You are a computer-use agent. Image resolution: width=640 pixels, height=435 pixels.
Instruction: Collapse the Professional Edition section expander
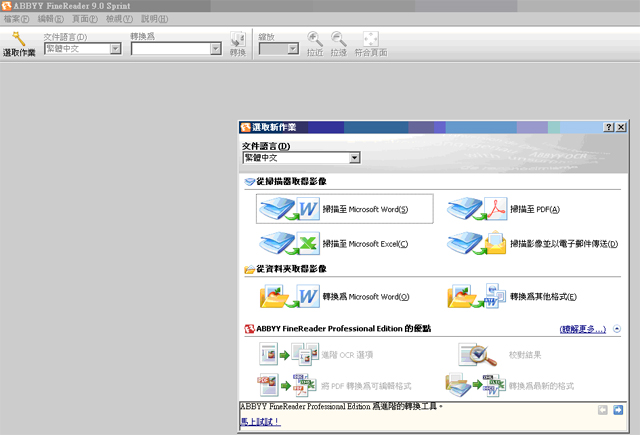(617, 328)
